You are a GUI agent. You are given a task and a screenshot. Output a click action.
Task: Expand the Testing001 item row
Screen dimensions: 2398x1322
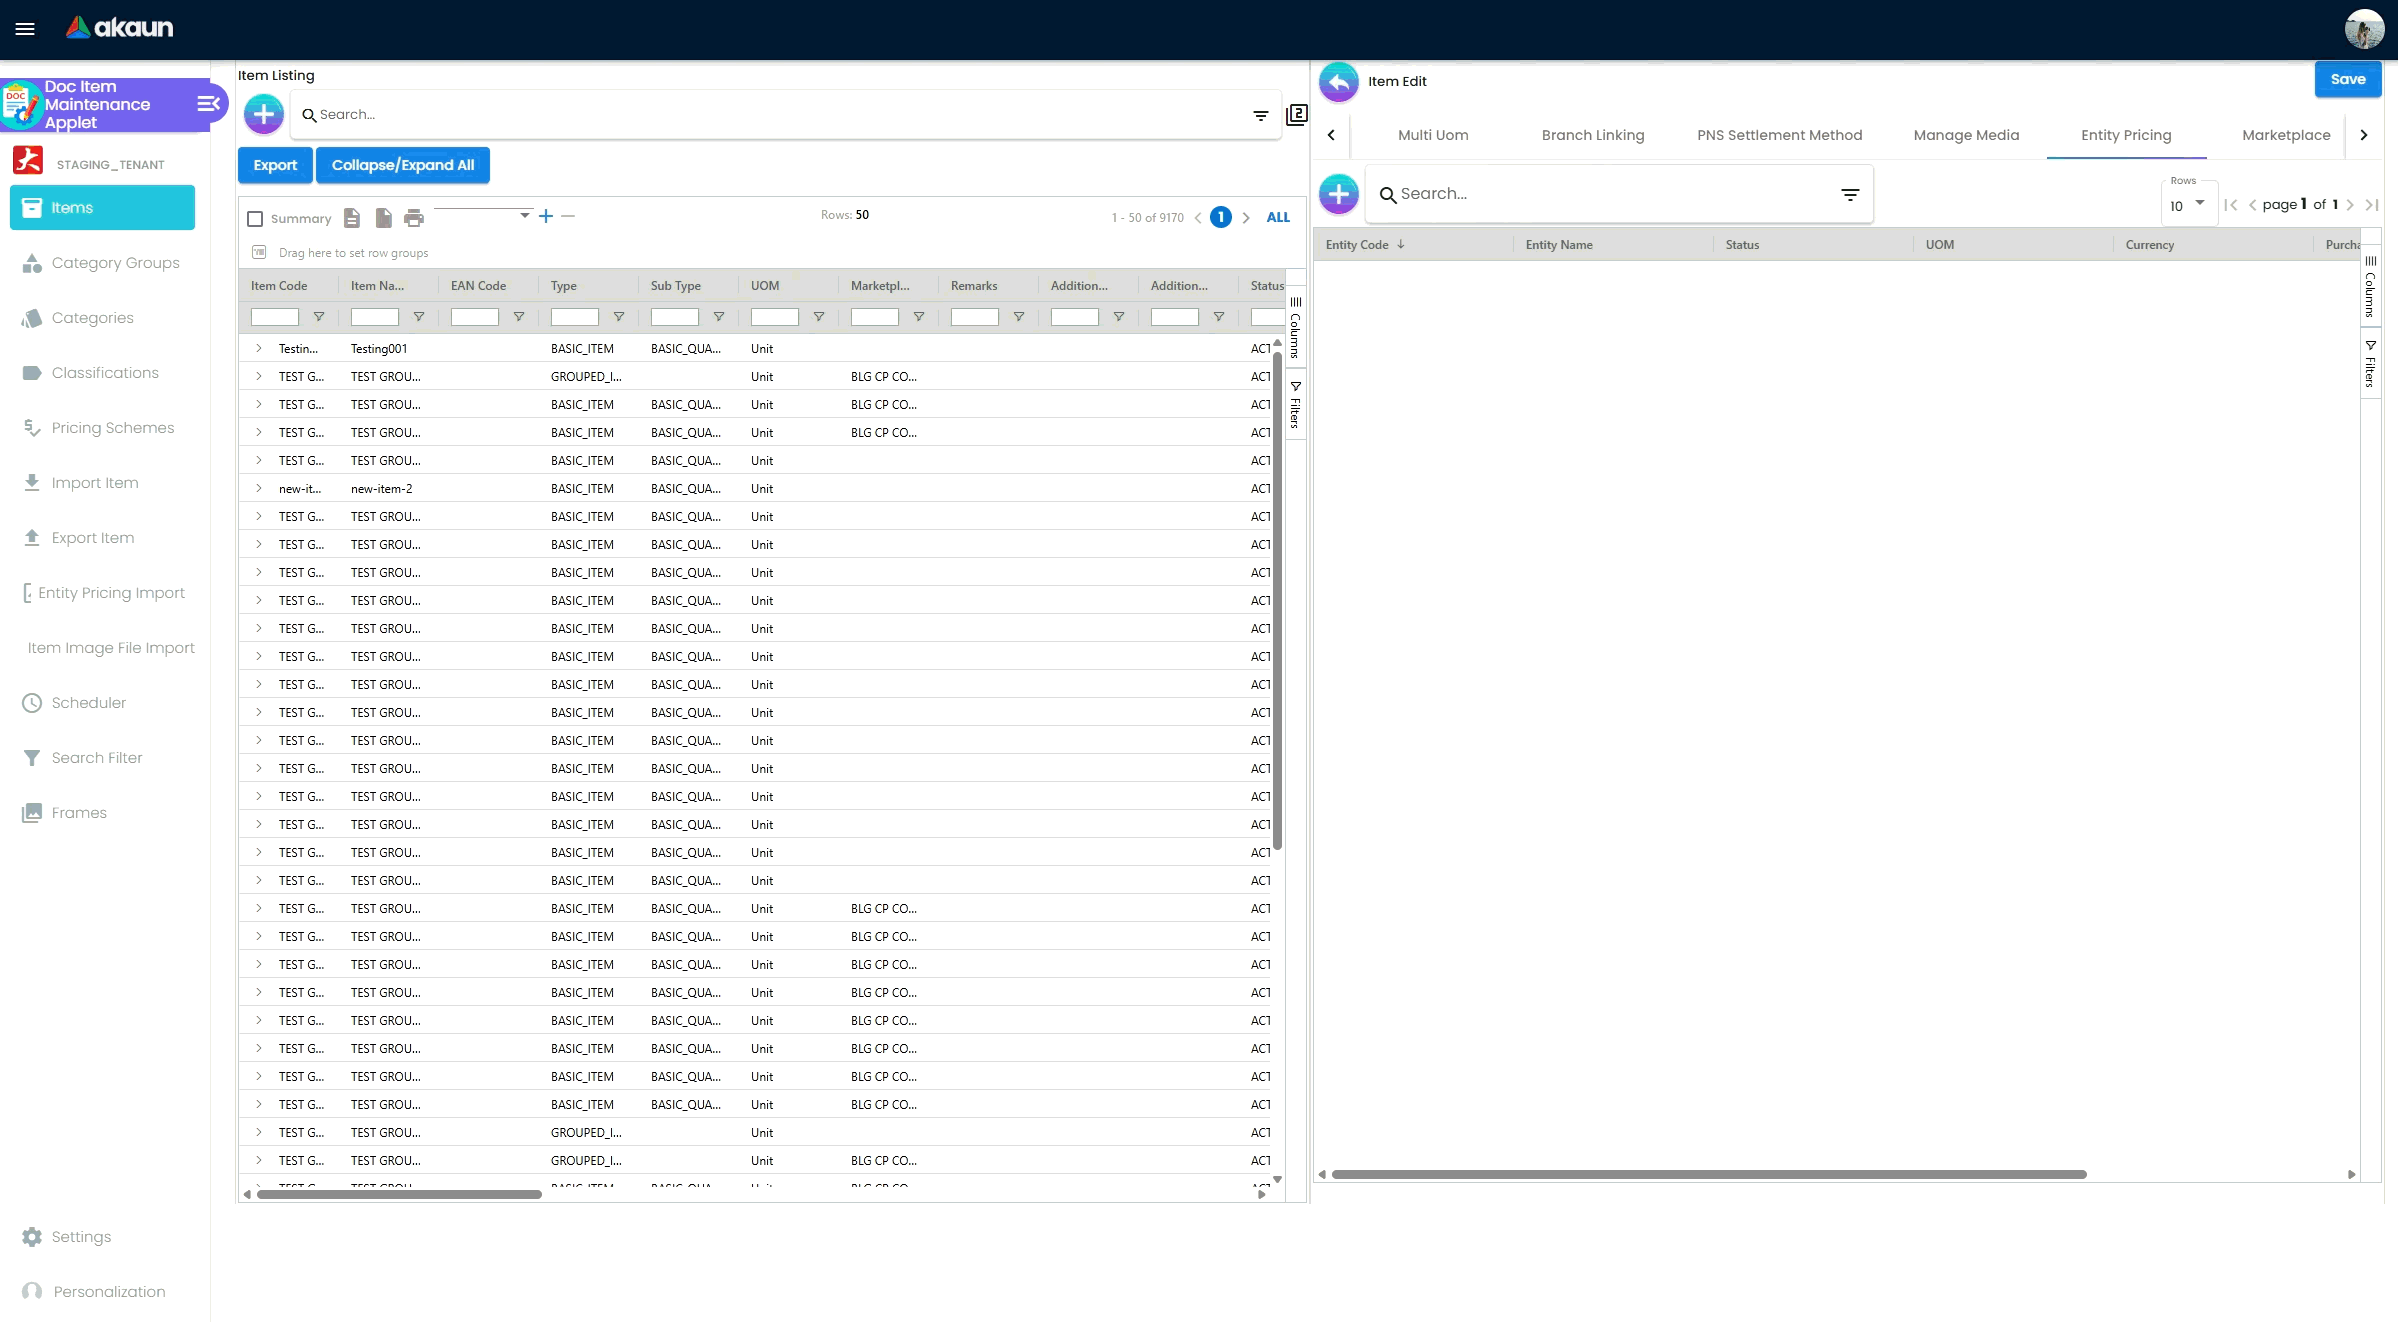258,349
